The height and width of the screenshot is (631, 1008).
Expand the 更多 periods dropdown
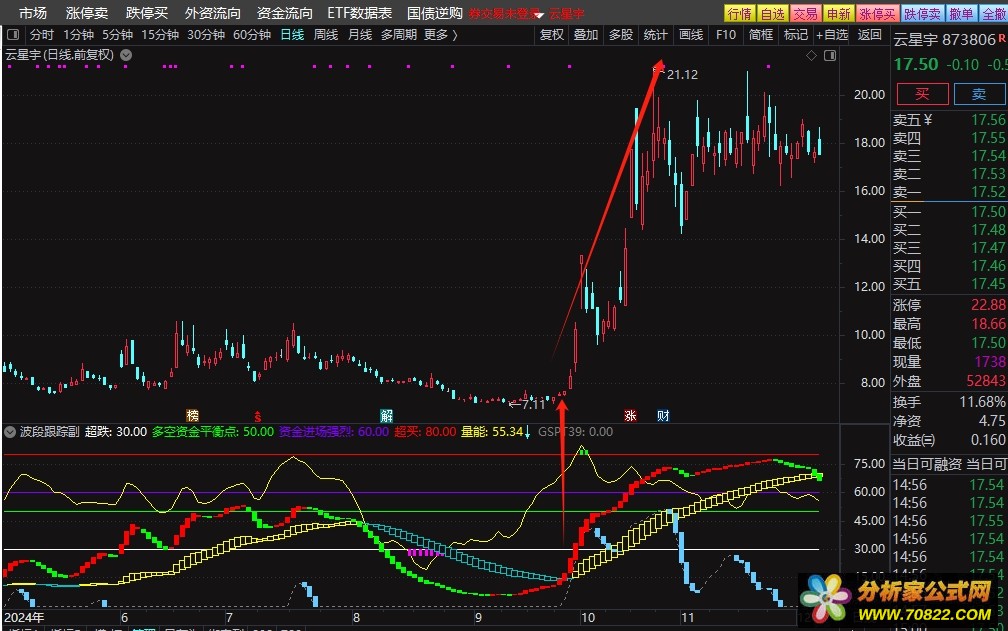[x=440, y=35]
